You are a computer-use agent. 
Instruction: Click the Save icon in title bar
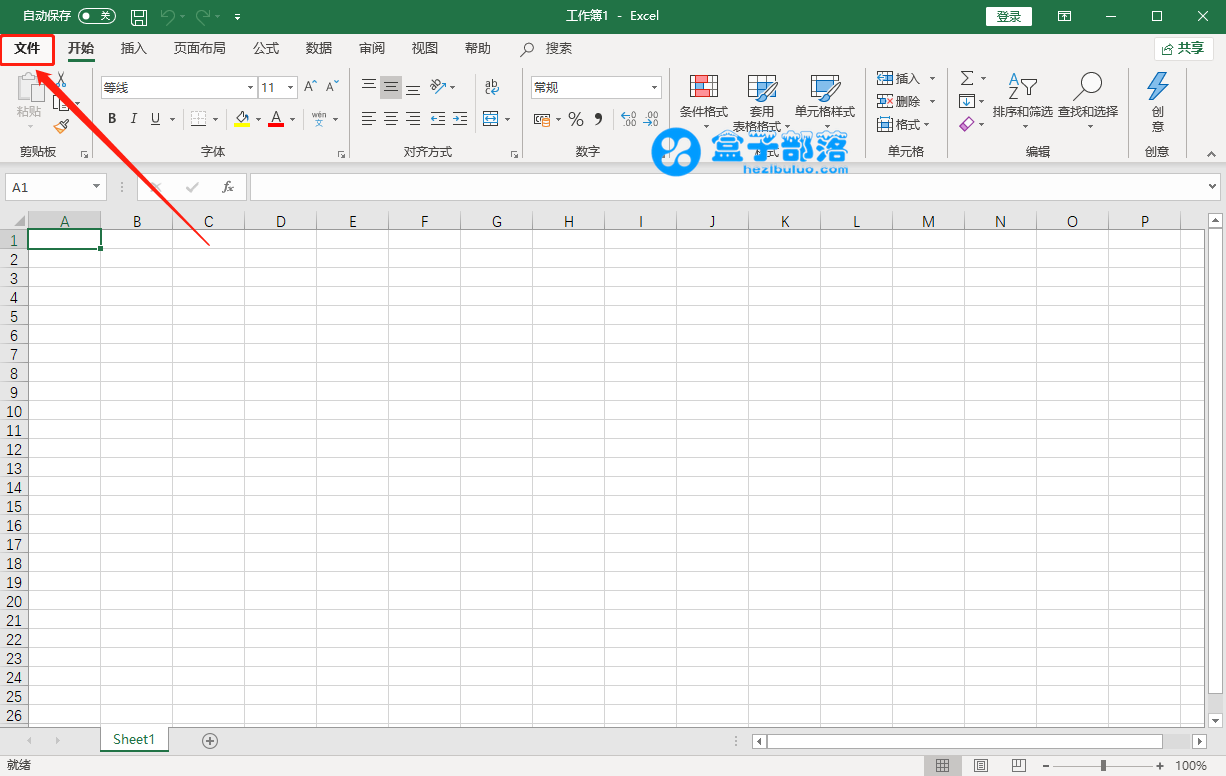(x=139, y=17)
